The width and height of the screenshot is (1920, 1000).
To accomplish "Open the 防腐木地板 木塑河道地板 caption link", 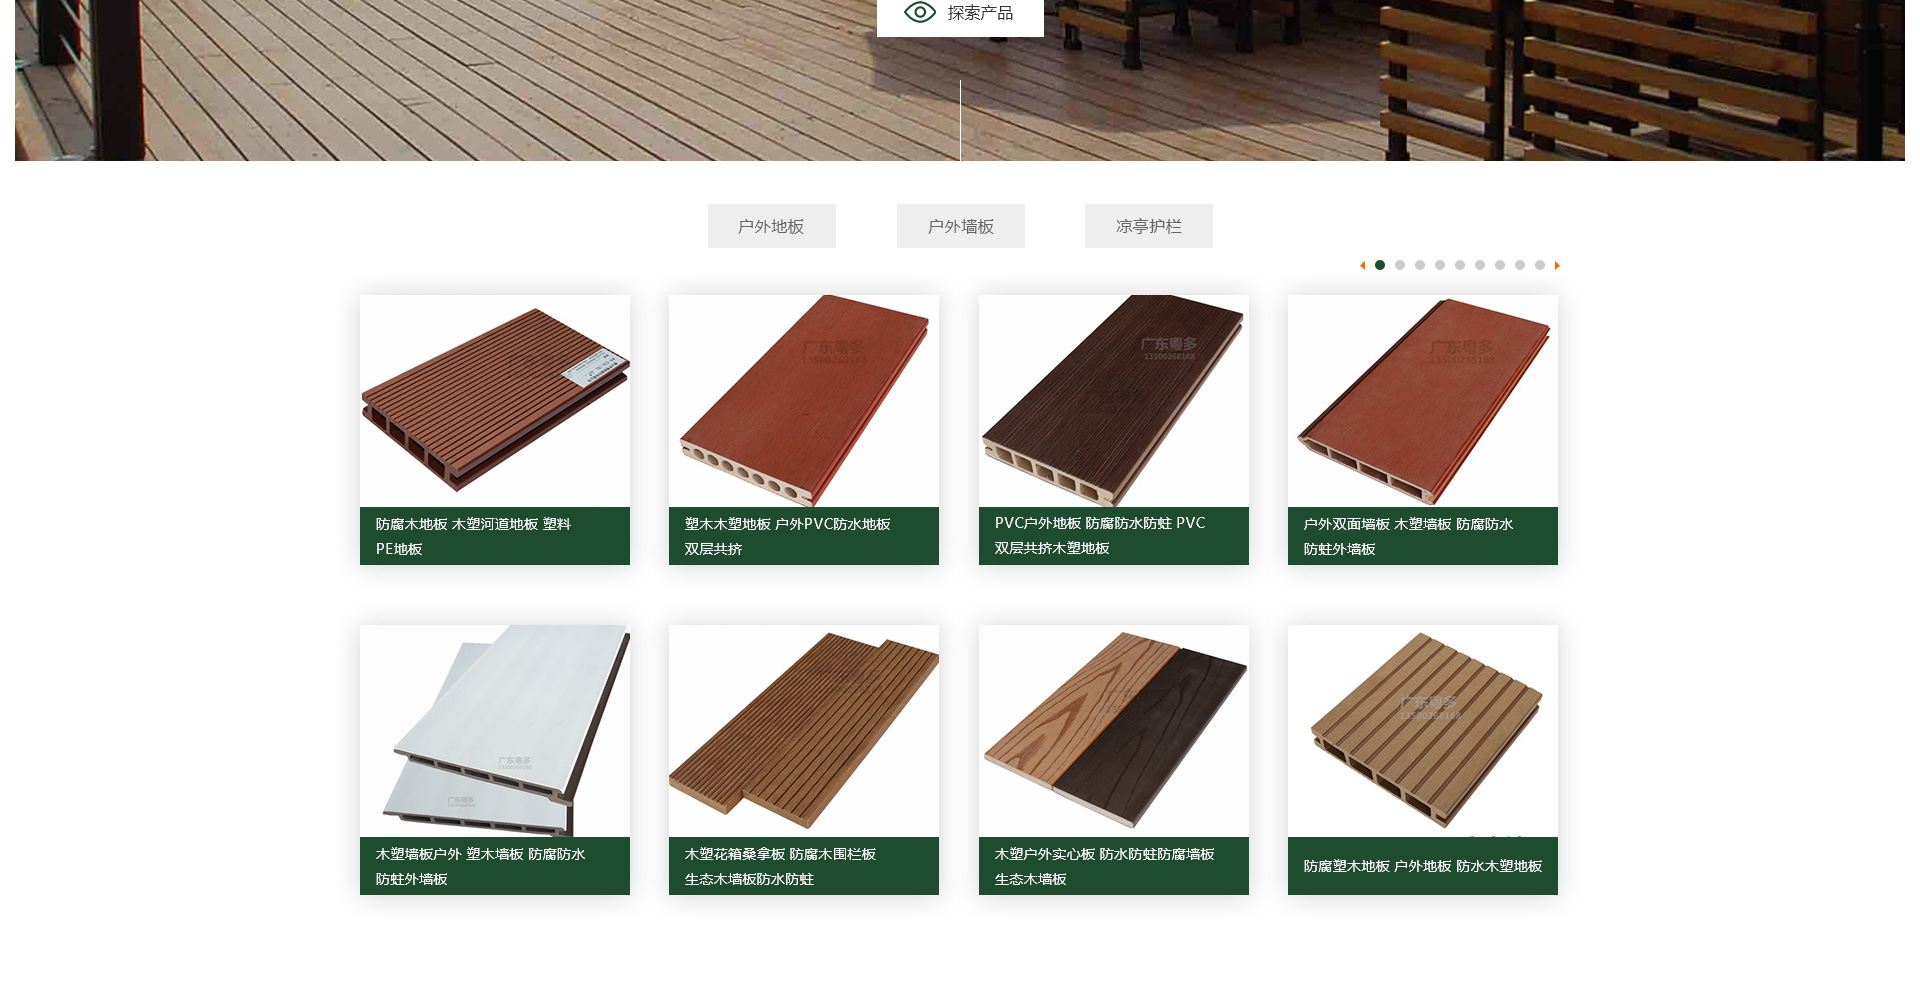I will click(x=473, y=536).
